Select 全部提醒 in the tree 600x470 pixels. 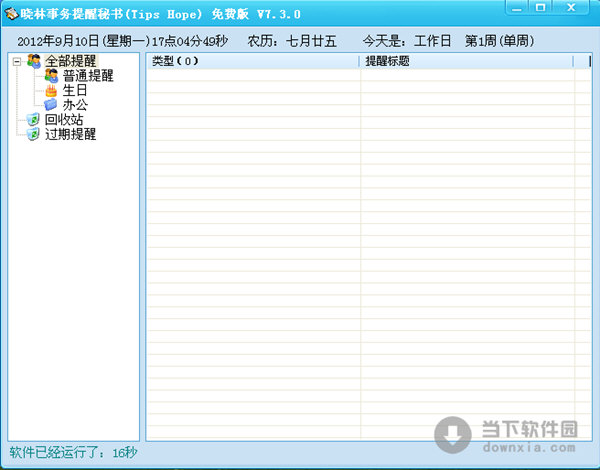71,61
